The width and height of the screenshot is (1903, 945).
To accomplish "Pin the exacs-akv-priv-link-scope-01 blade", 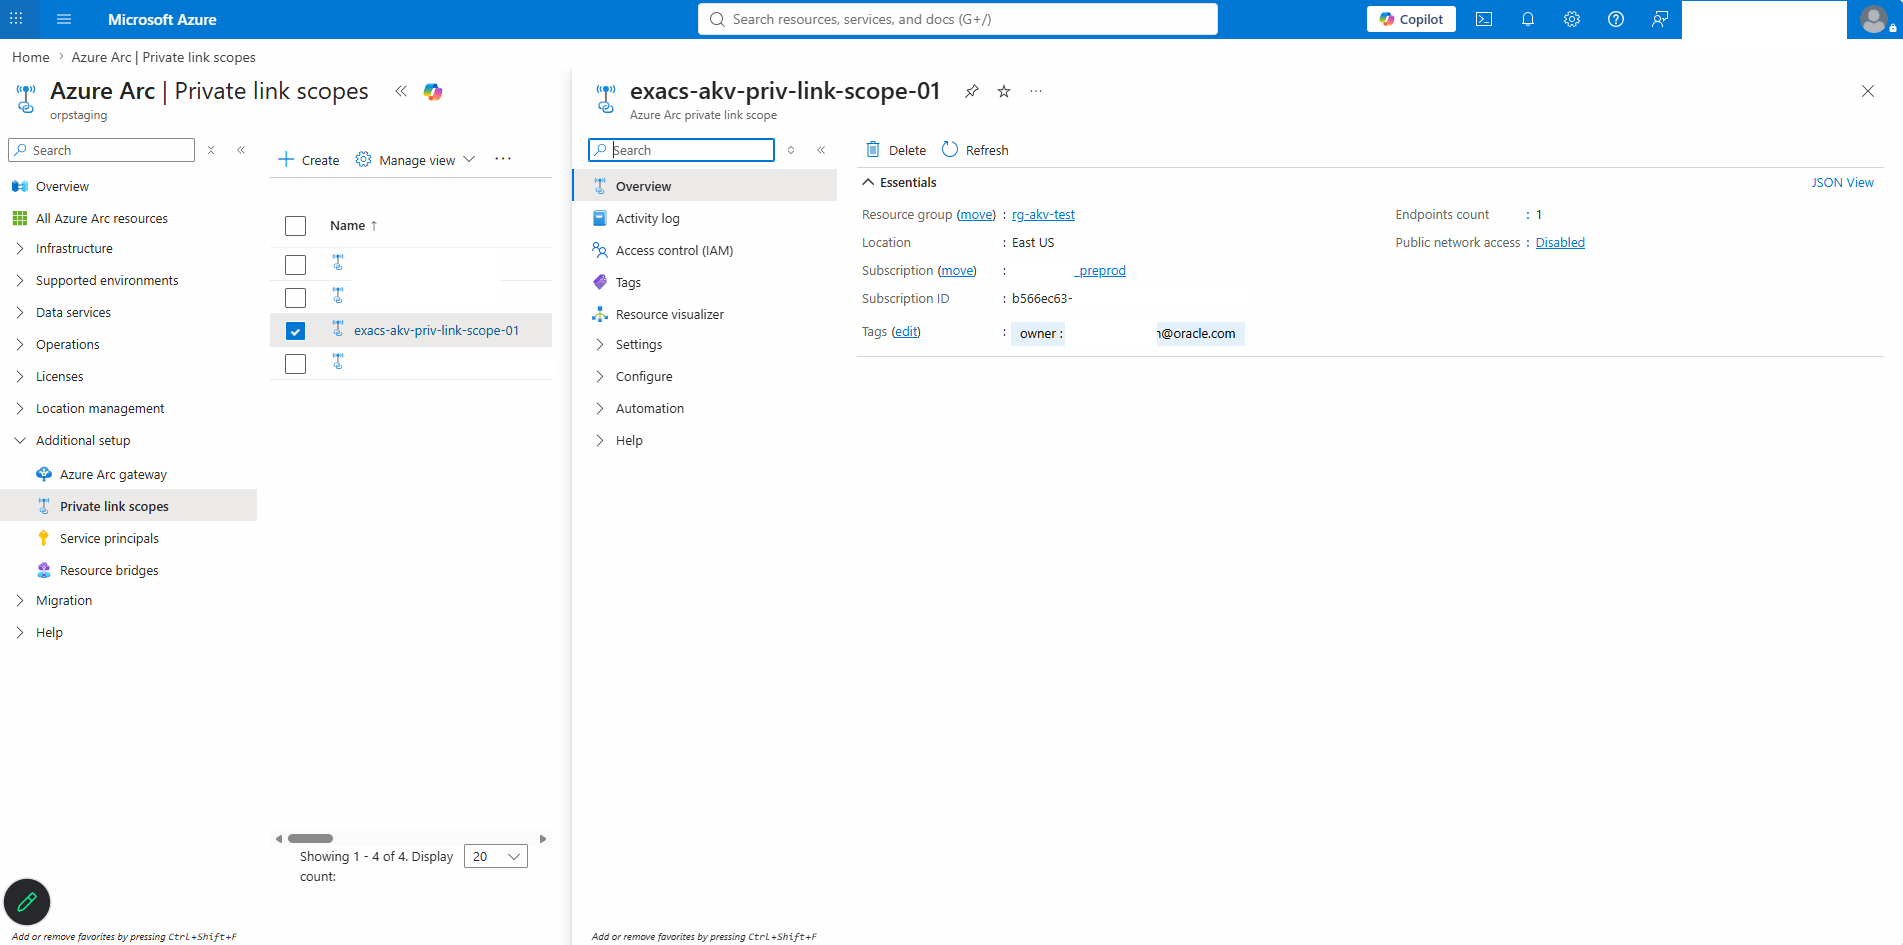I will 971,91.
